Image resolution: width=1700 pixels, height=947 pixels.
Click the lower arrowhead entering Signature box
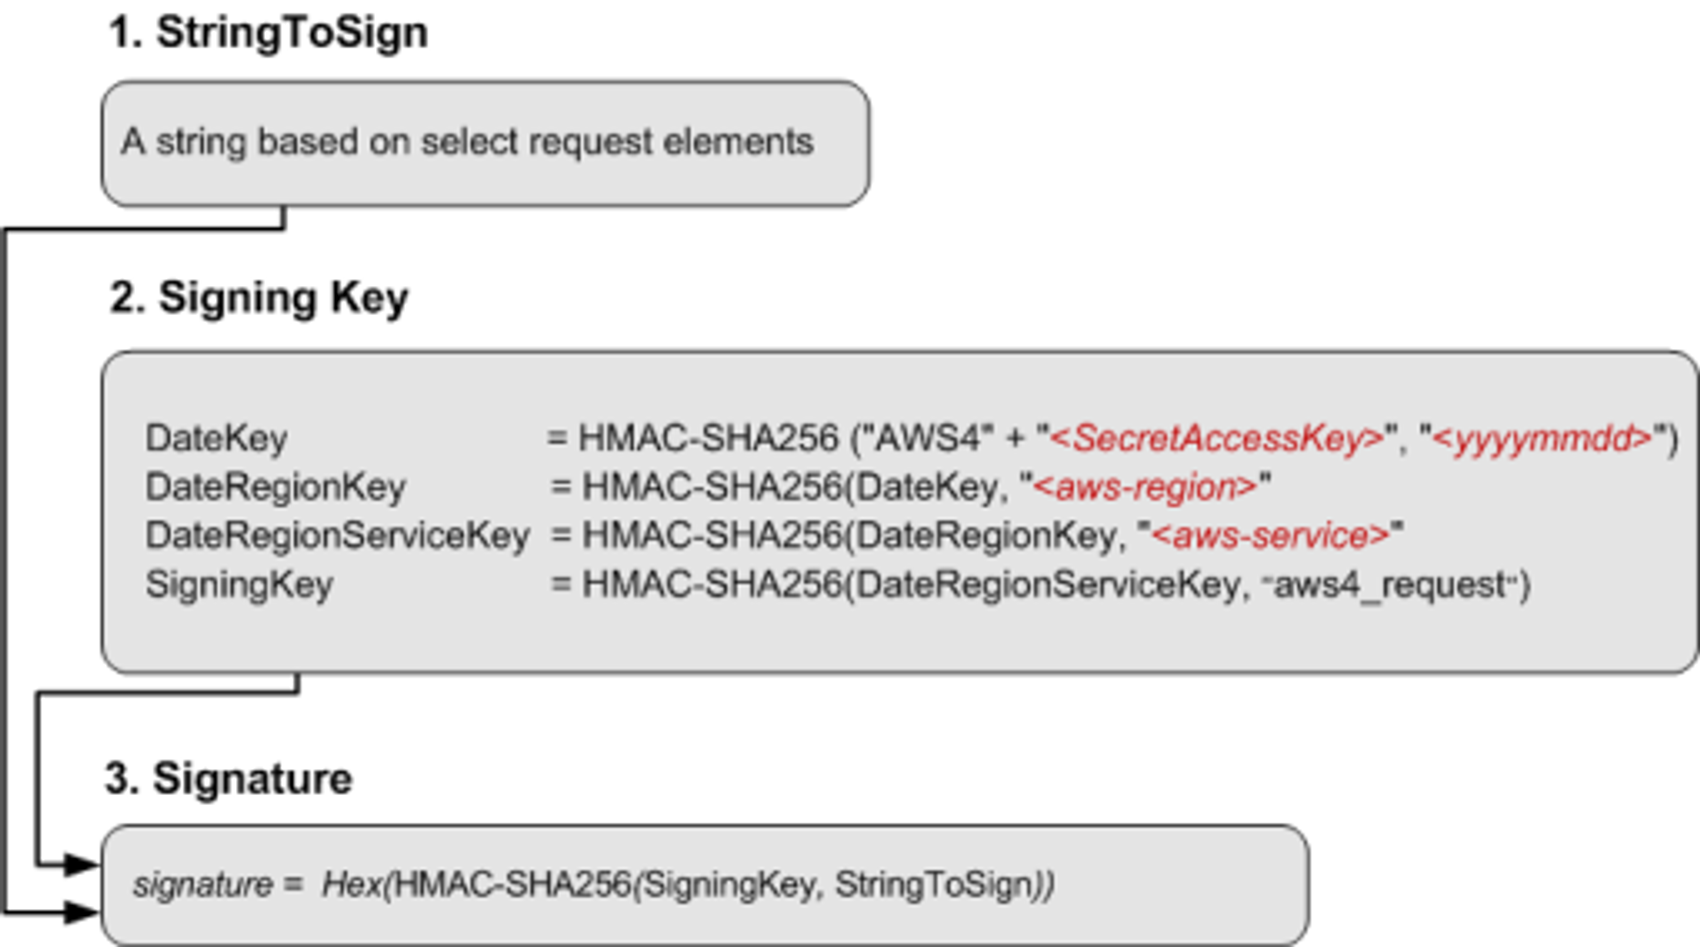click(x=80, y=911)
